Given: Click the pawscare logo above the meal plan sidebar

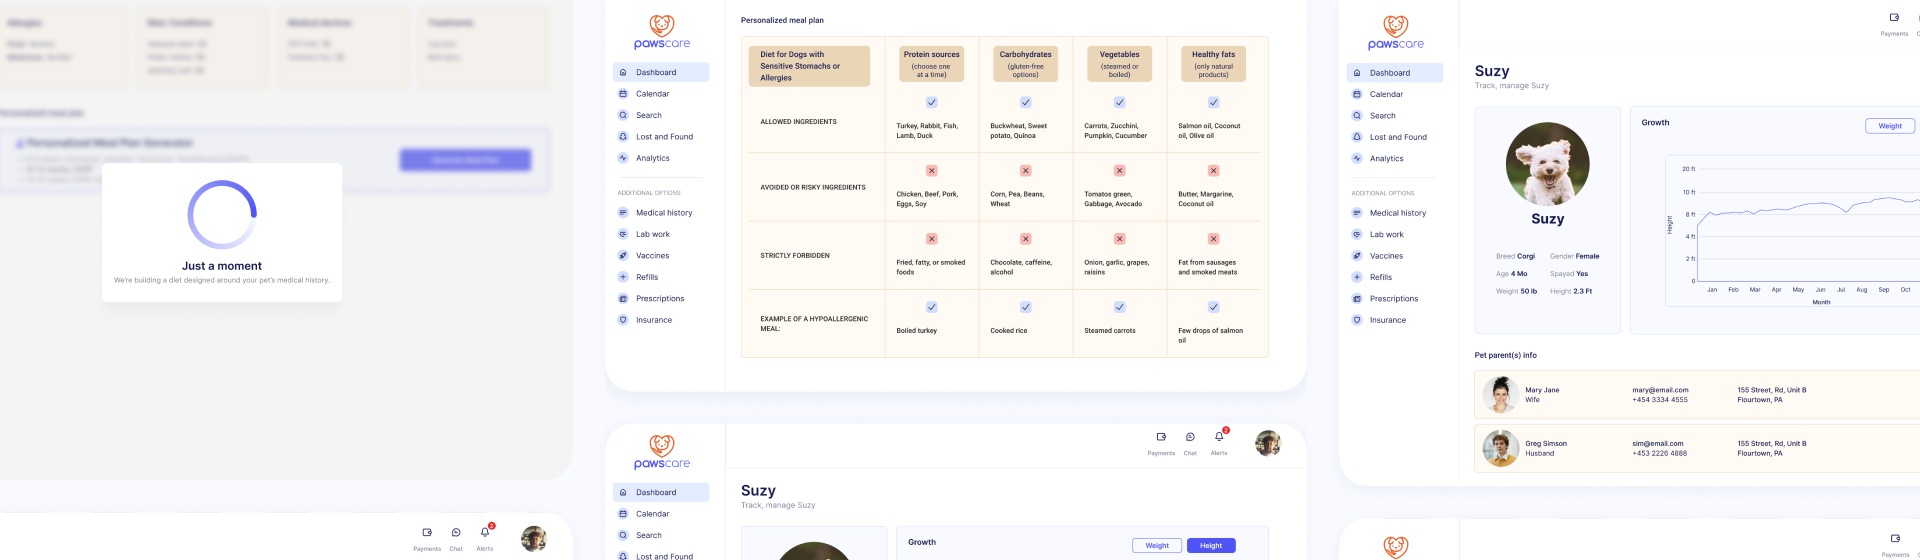Looking at the screenshot, I should click(x=661, y=32).
